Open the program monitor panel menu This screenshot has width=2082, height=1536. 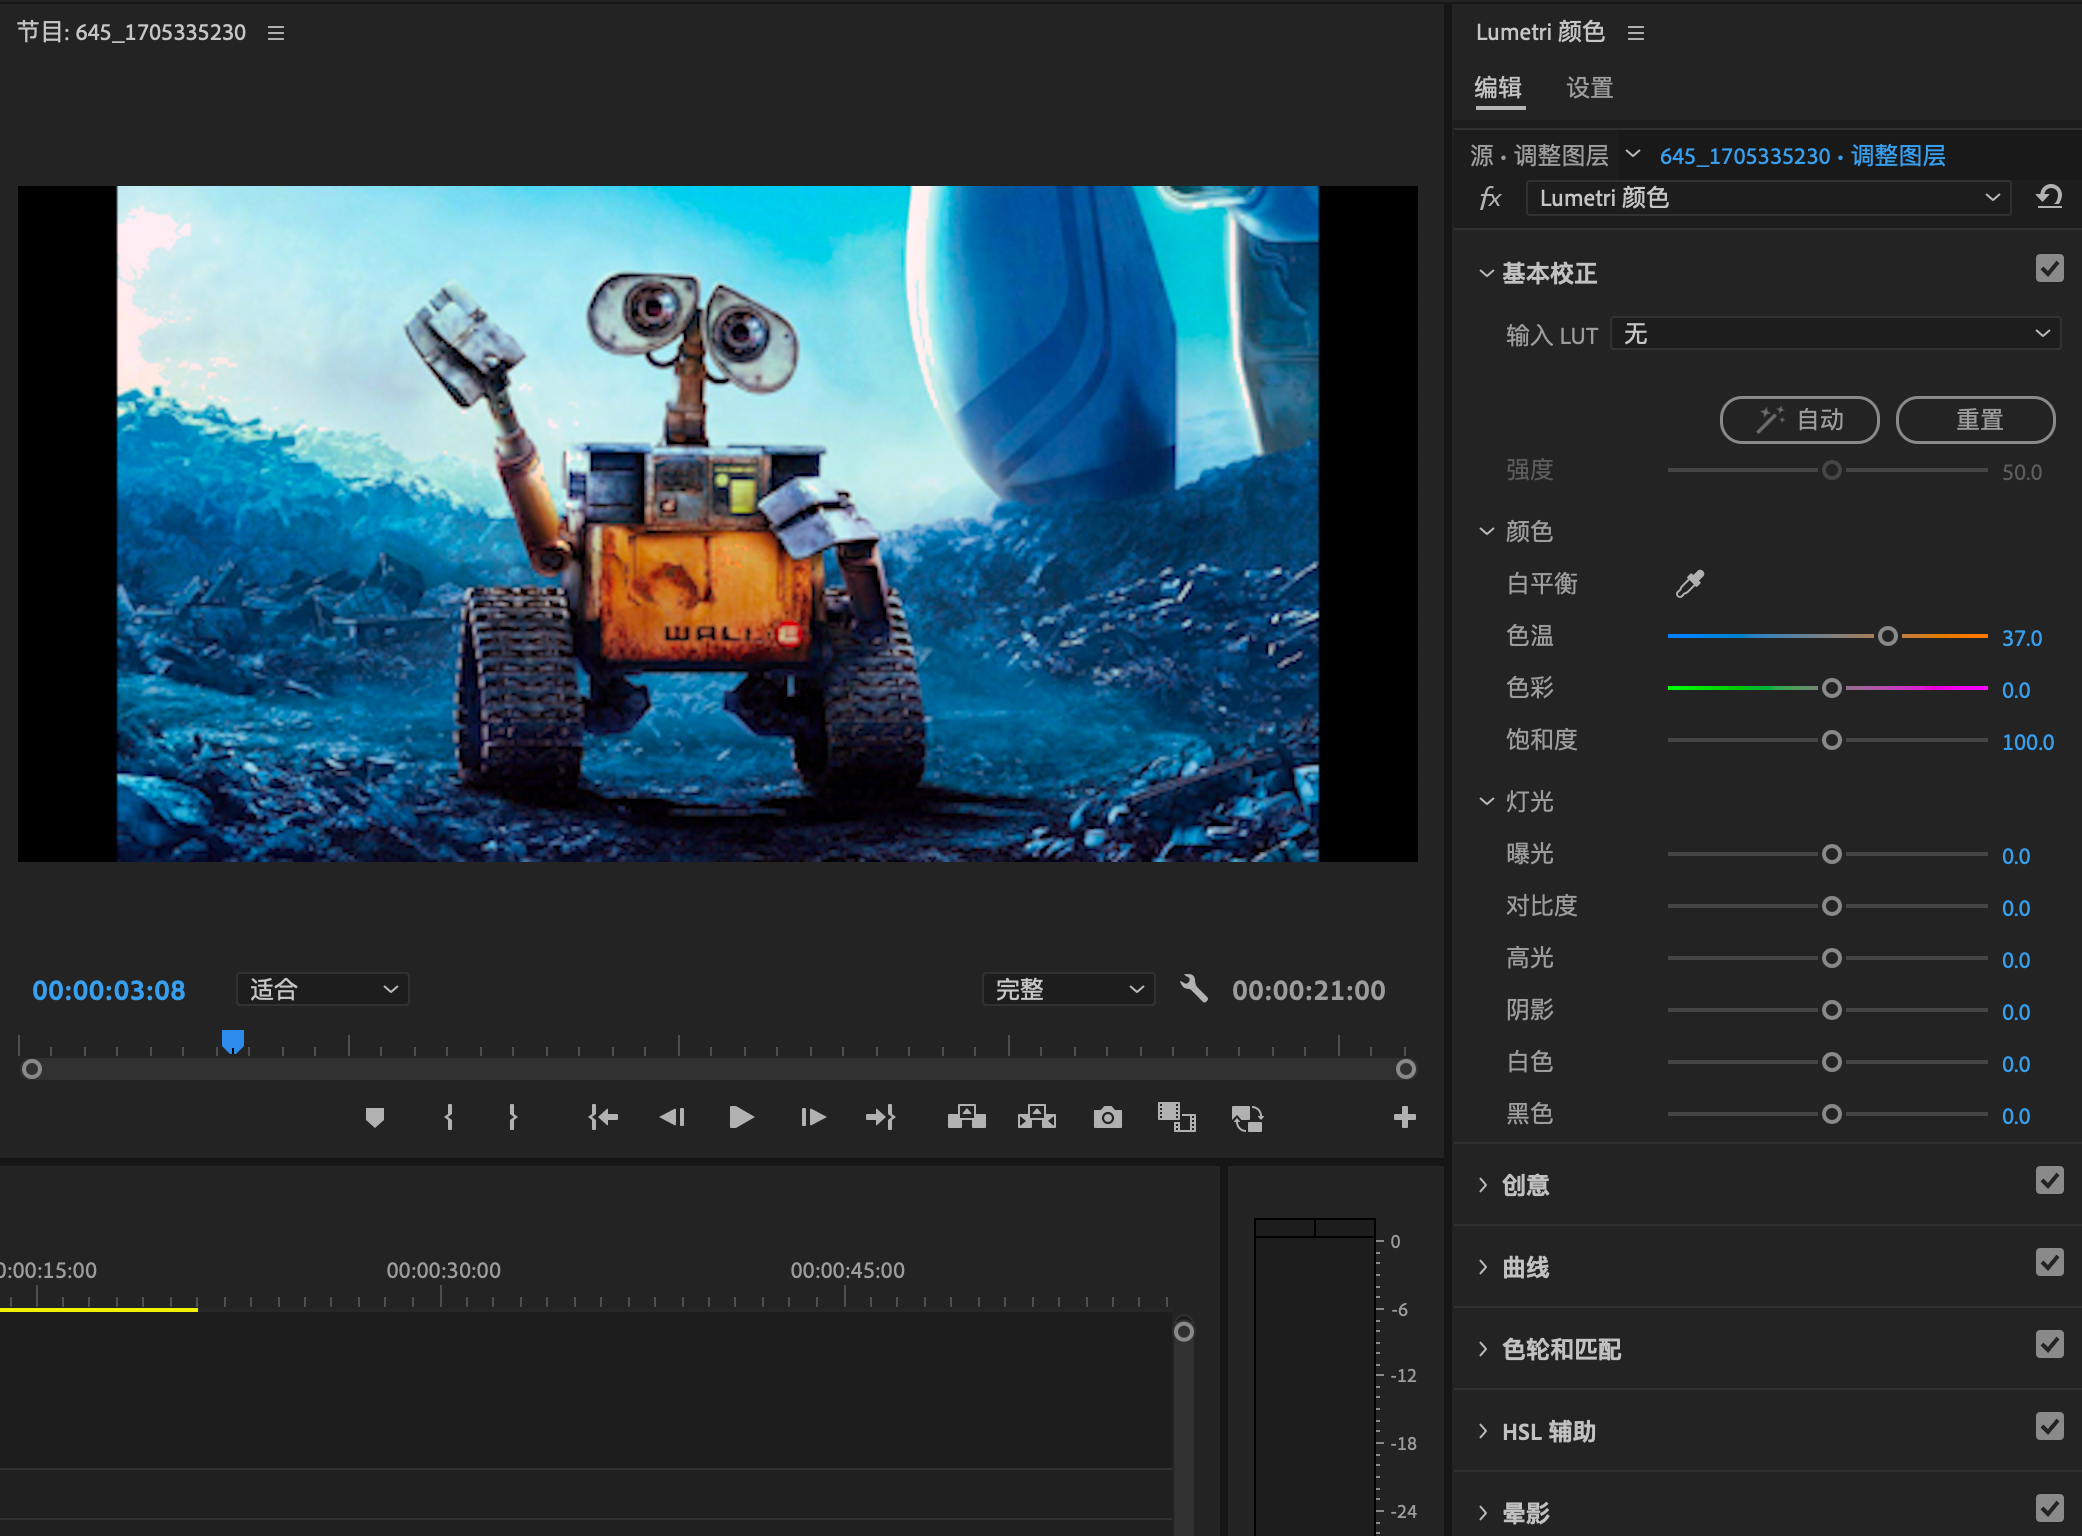(276, 33)
